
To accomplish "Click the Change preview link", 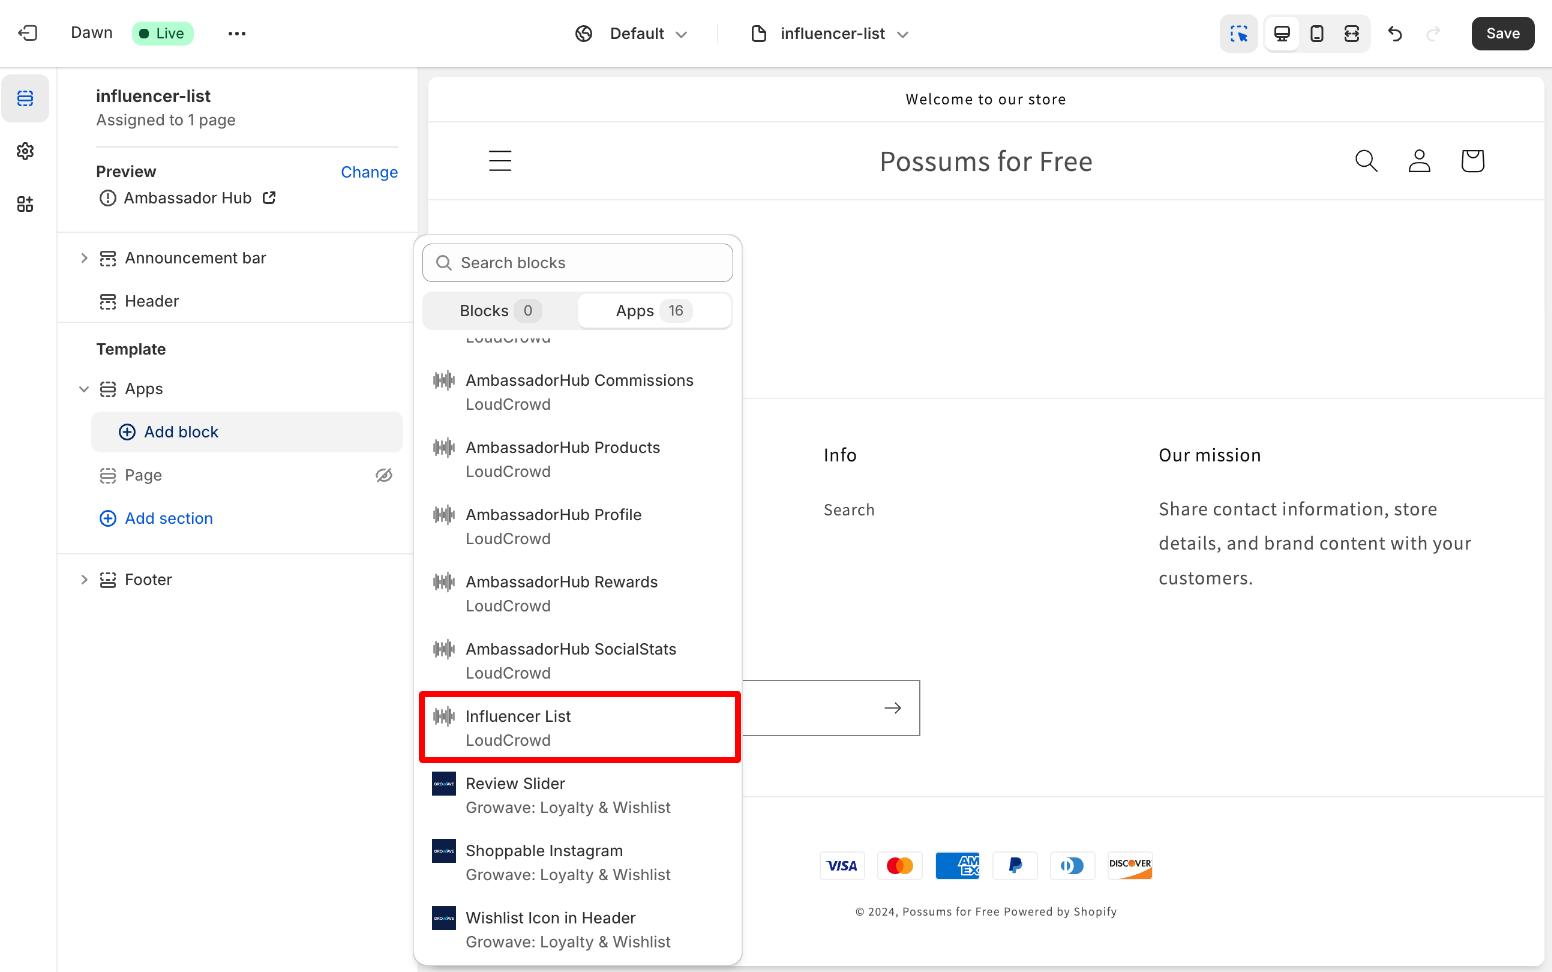I will click(x=369, y=172).
